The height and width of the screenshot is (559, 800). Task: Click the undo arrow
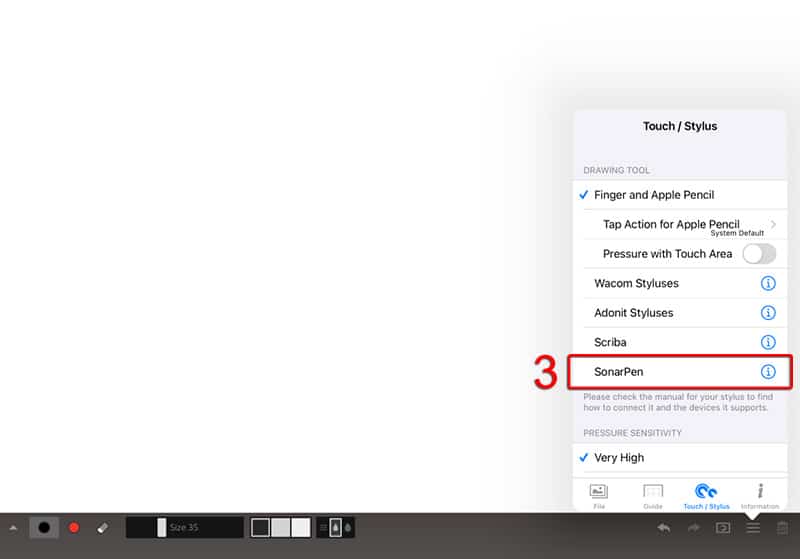pos(663,527)
